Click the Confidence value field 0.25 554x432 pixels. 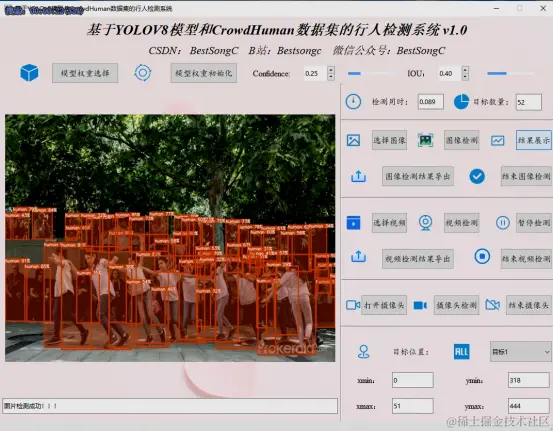316,73
